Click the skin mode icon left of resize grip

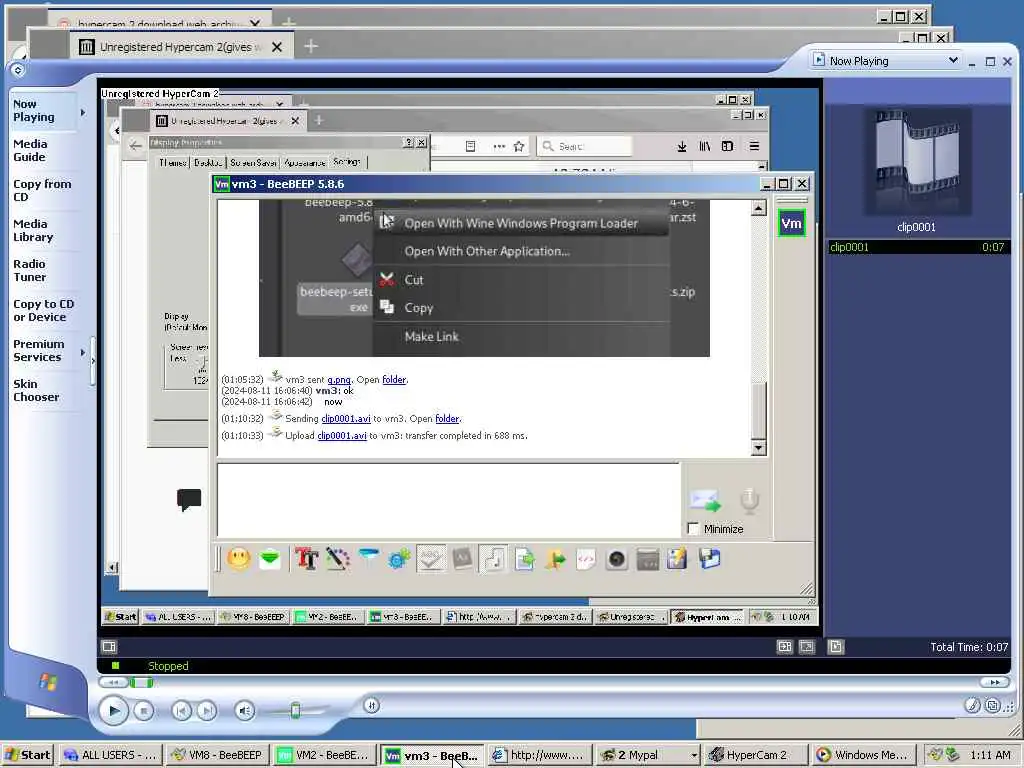993,705
